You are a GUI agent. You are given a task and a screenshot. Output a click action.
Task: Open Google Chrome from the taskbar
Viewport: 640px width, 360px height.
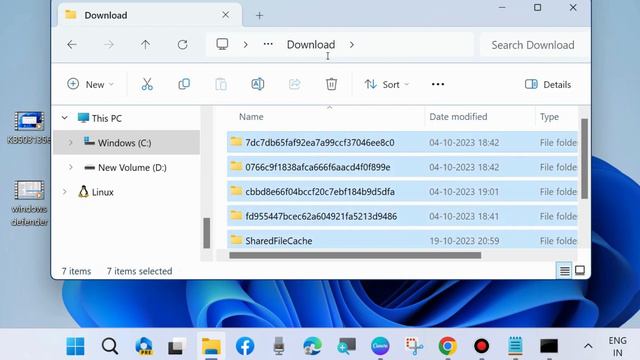[x=447, y=346]
